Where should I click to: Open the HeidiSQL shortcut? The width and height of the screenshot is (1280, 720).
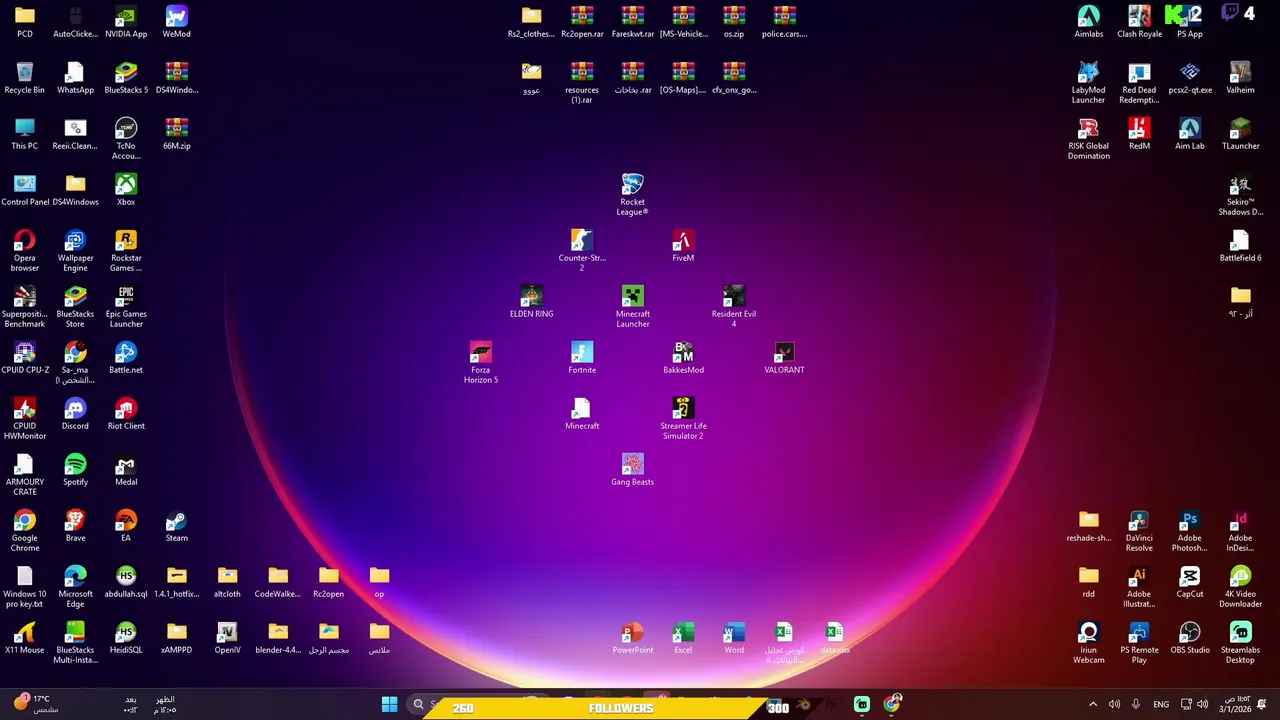click(126, 638)
